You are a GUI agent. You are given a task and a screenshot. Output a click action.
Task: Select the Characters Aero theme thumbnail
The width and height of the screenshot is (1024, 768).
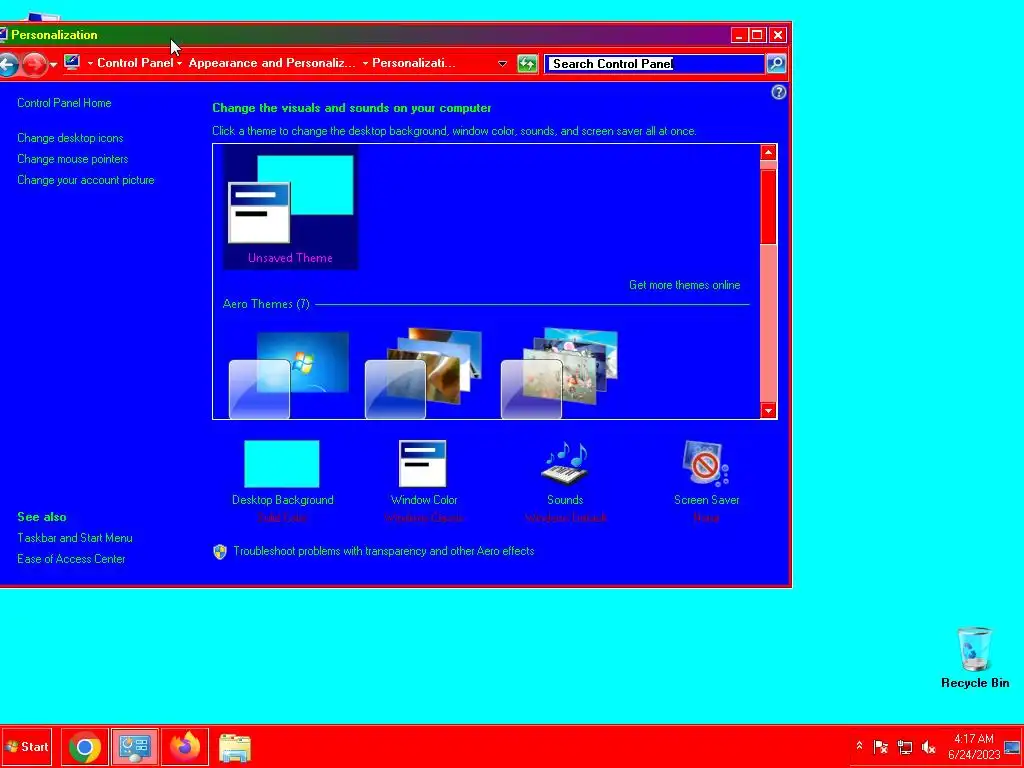[559, 374]
